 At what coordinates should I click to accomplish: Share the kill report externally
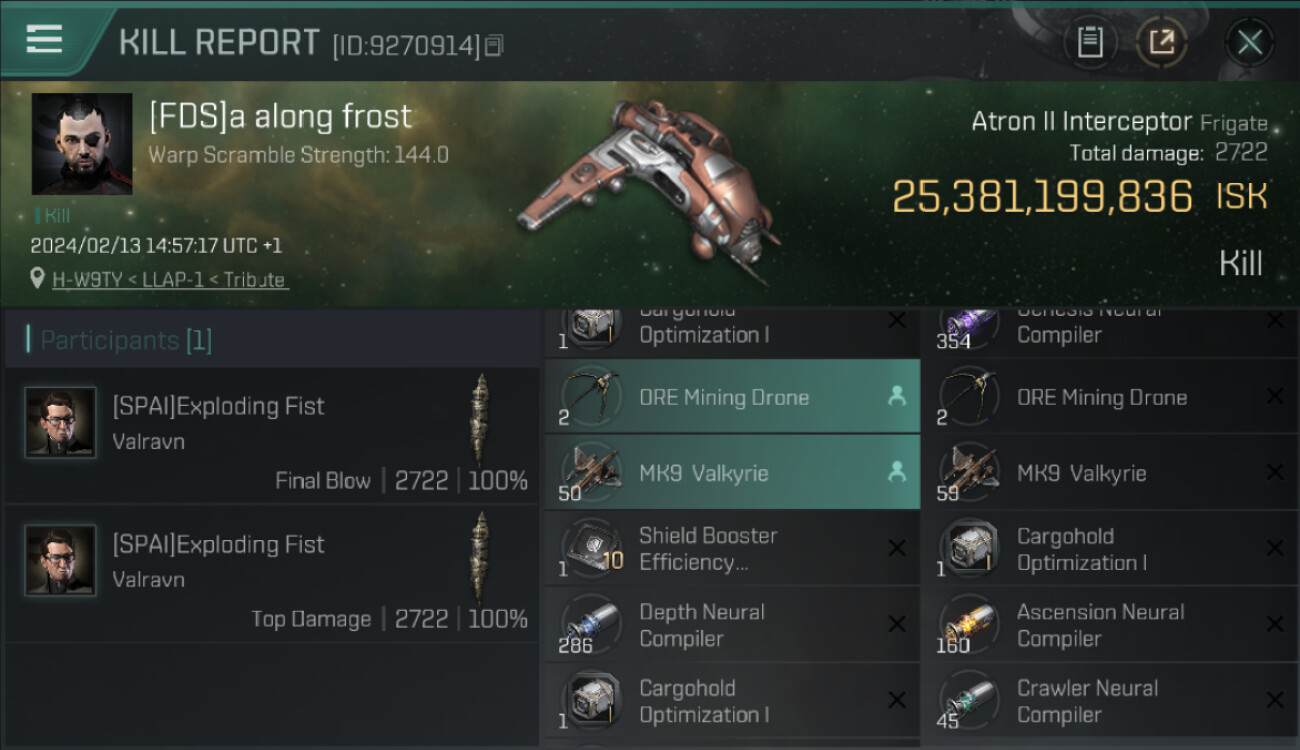(x=1162, y=42)
